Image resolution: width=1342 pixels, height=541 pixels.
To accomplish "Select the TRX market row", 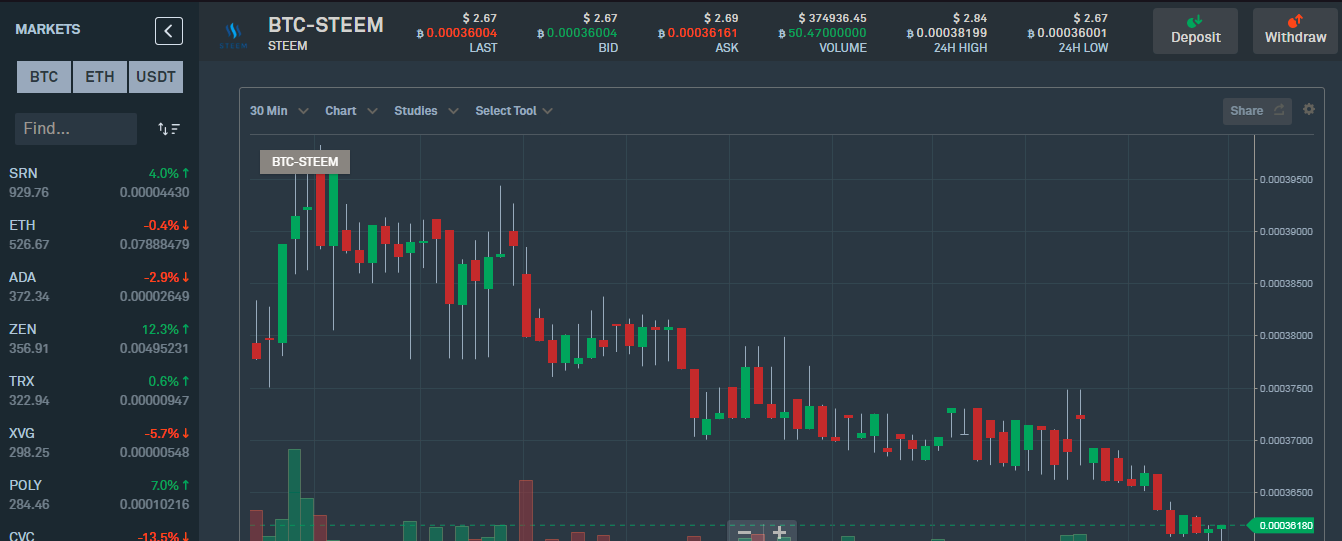I will 99,391.
